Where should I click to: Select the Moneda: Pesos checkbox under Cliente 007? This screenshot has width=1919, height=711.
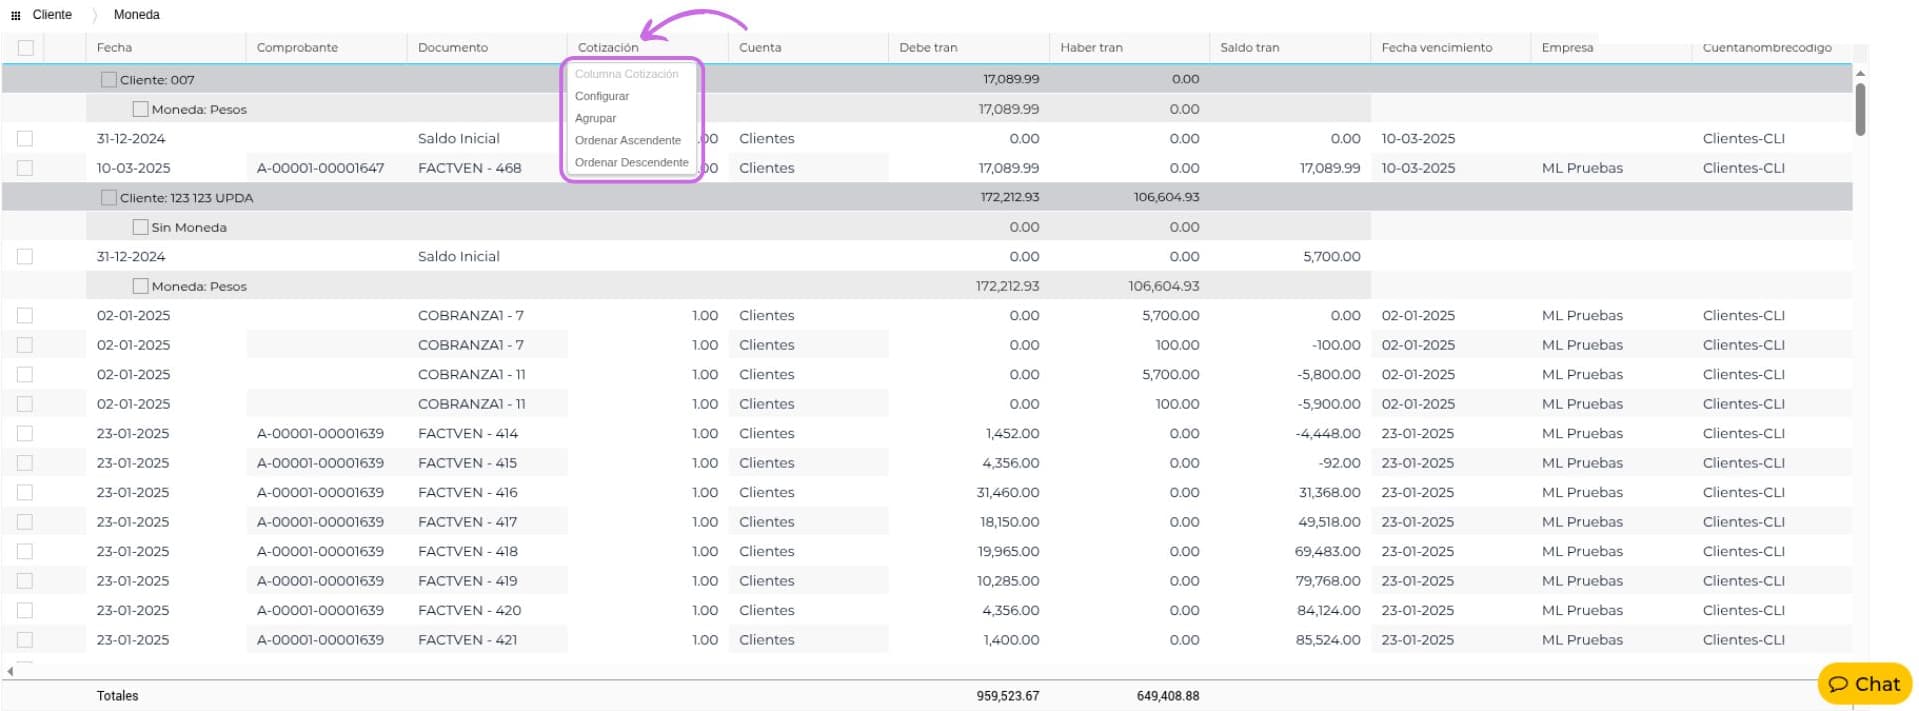point(140,109)
